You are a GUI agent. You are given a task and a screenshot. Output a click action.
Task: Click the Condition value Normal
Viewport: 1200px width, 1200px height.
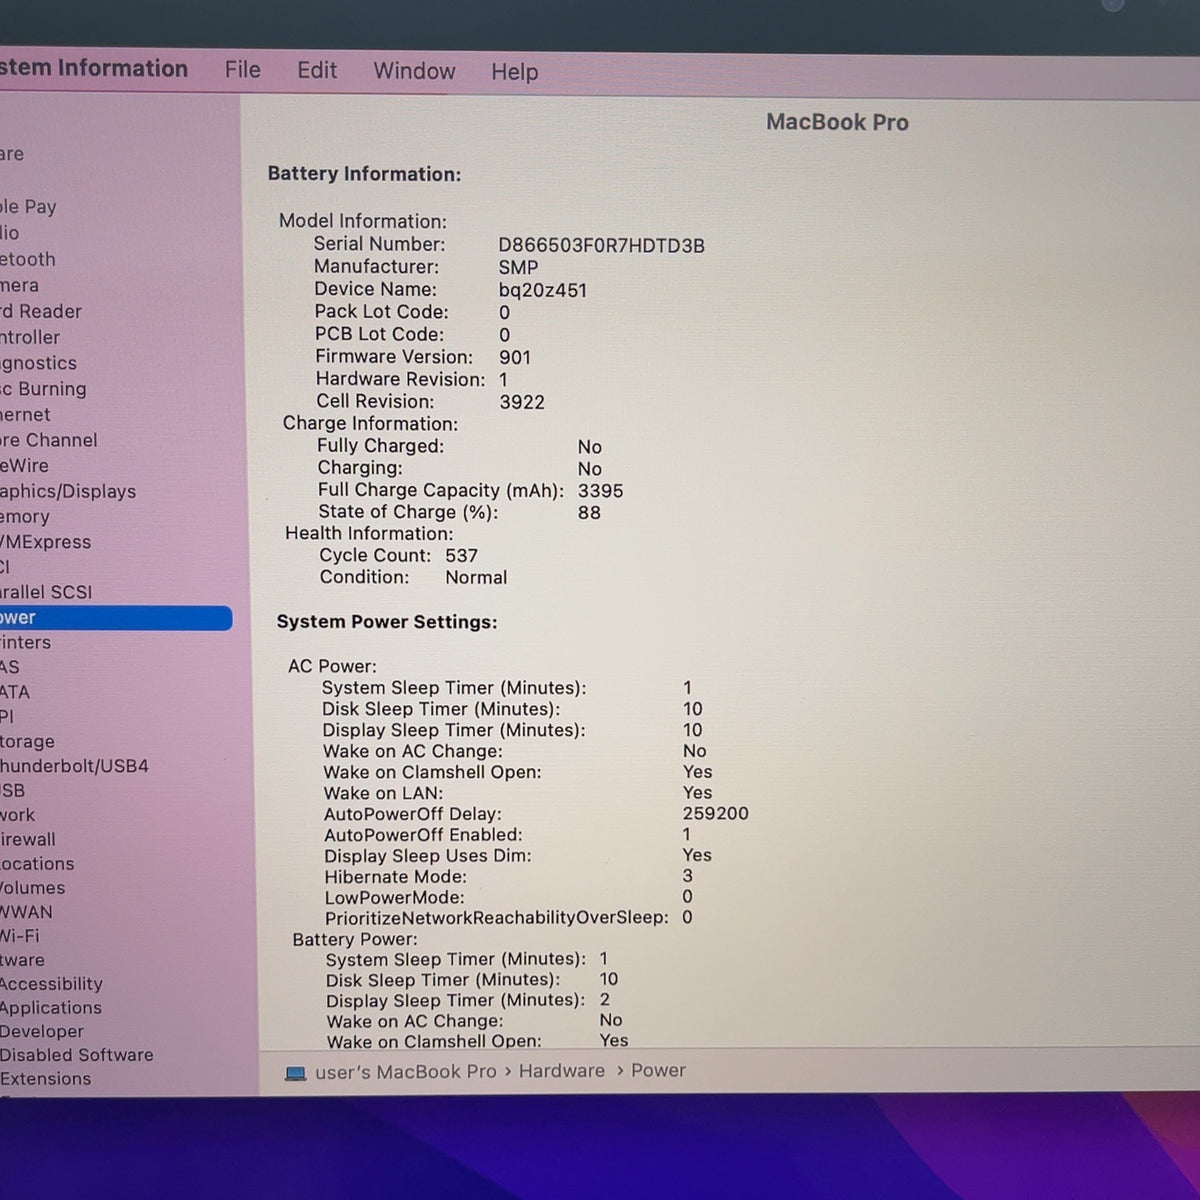(476, 577)
